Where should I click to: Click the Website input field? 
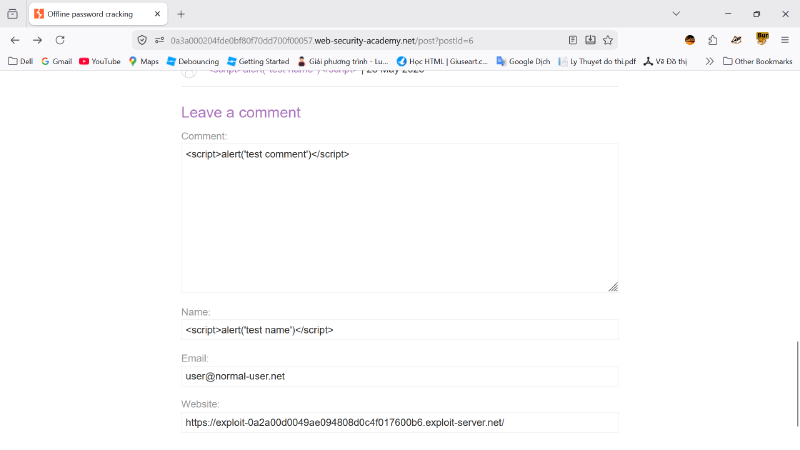pyautogui.click(x=399, y=422)
